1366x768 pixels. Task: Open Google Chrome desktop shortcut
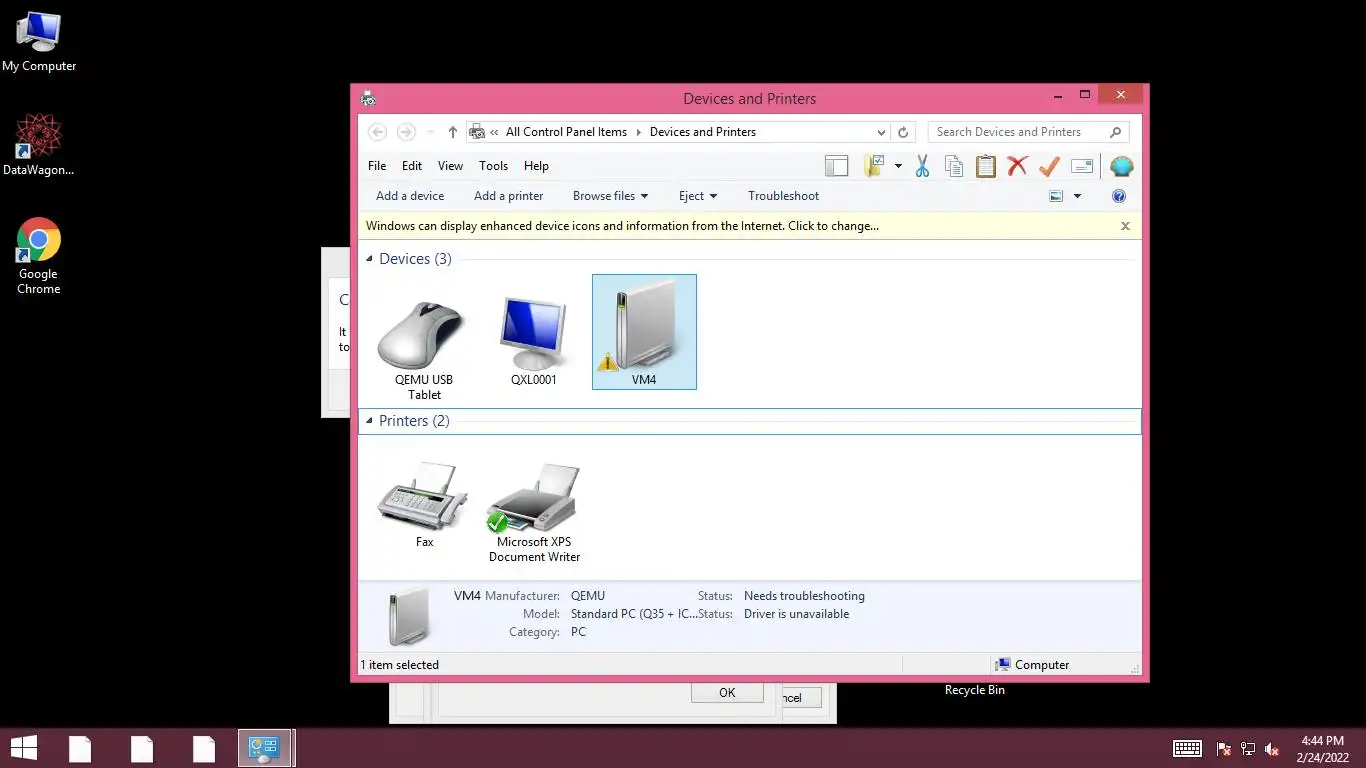tap(39, 256)
